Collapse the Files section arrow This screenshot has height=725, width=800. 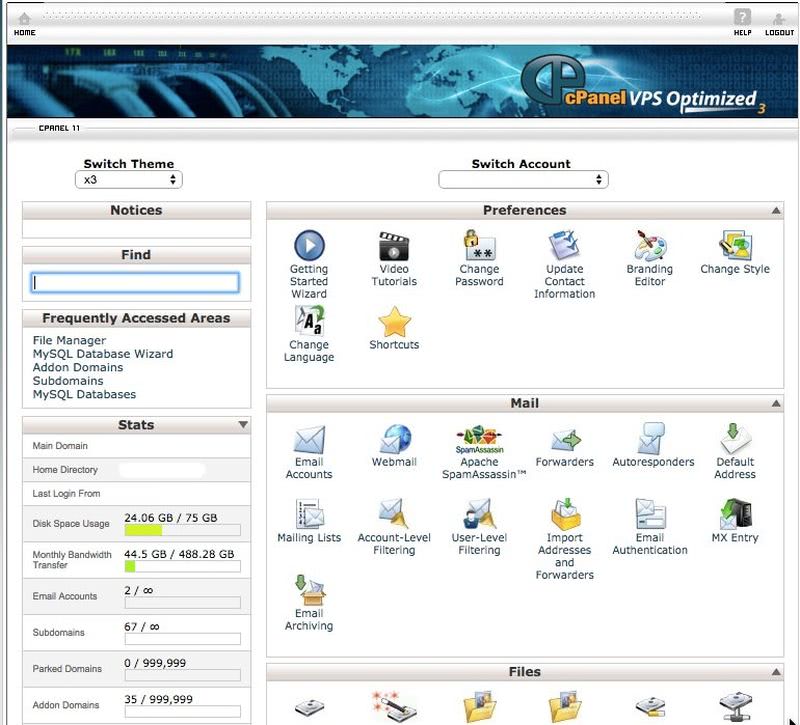[x=776, y=672]
